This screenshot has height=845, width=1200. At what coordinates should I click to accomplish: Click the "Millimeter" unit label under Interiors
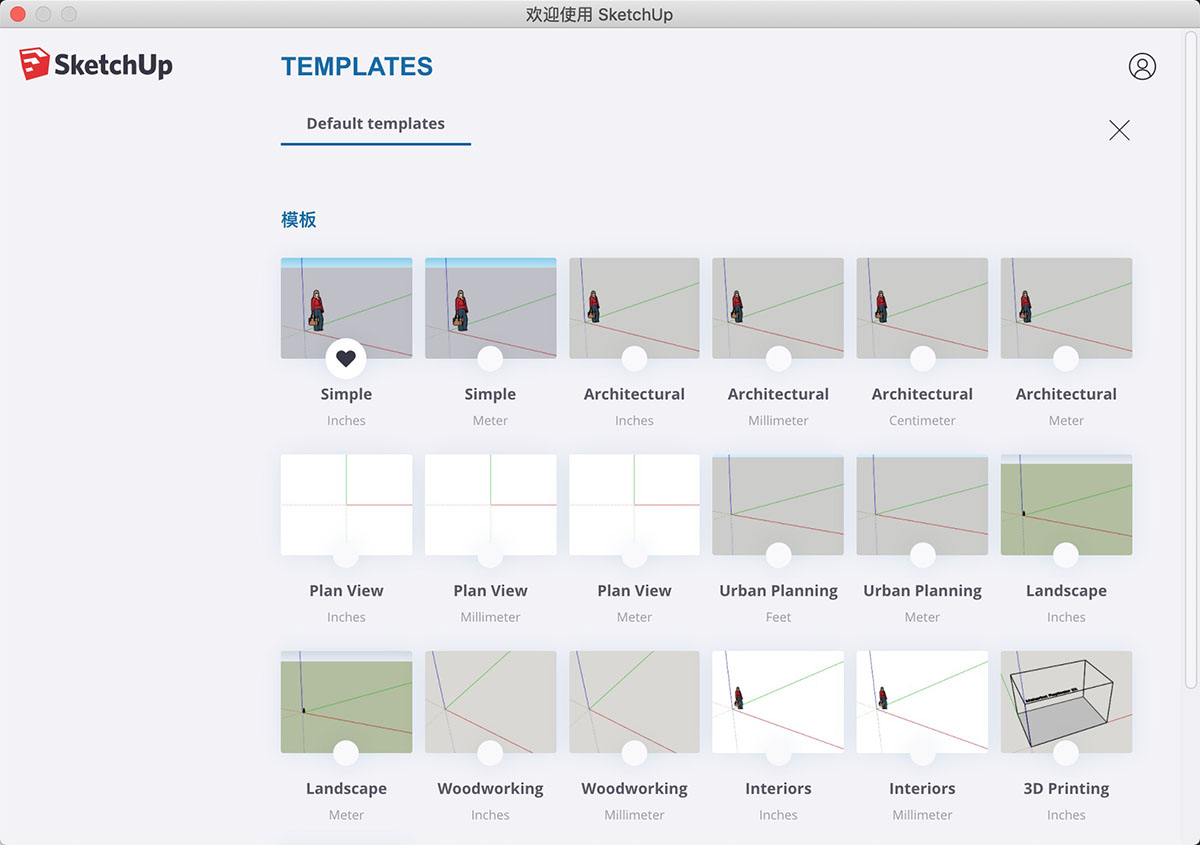tap(922, 815)
